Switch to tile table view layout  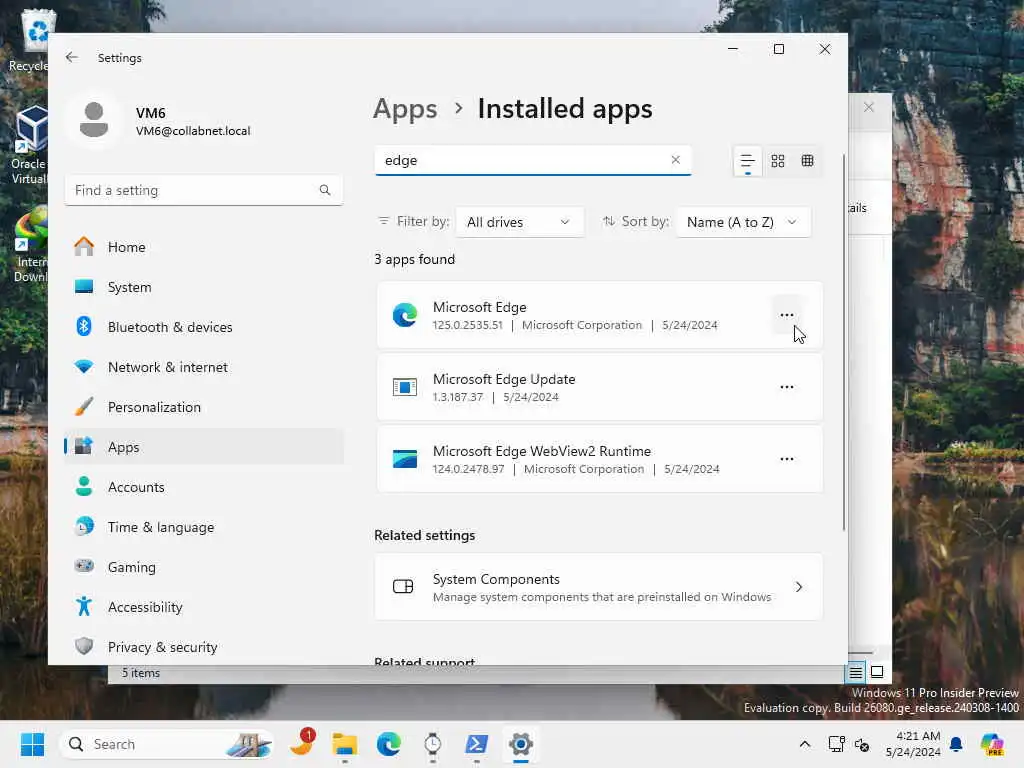click(807, 161)
